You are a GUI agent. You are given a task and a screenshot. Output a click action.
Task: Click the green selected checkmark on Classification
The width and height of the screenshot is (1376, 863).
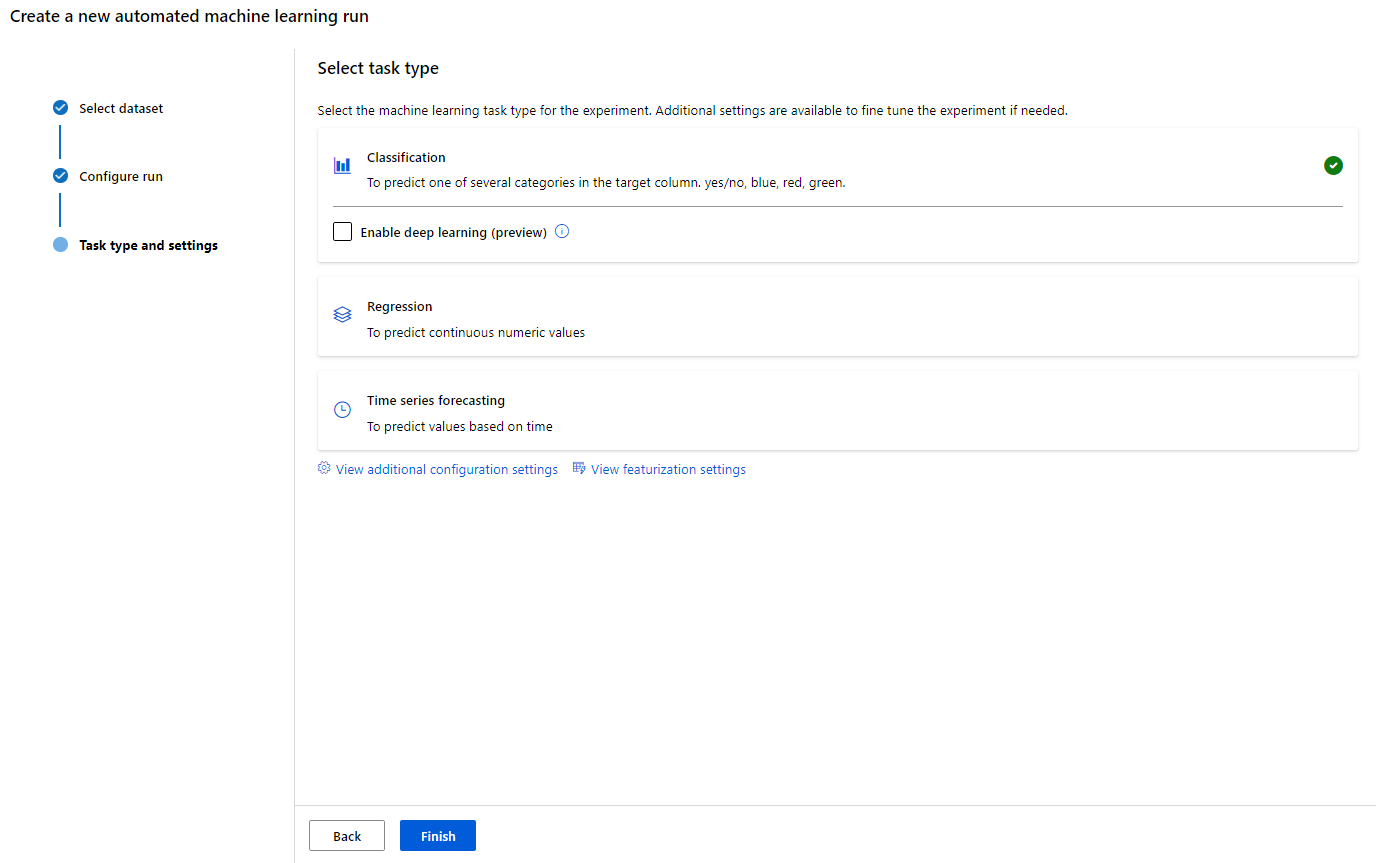(1333, 166)
